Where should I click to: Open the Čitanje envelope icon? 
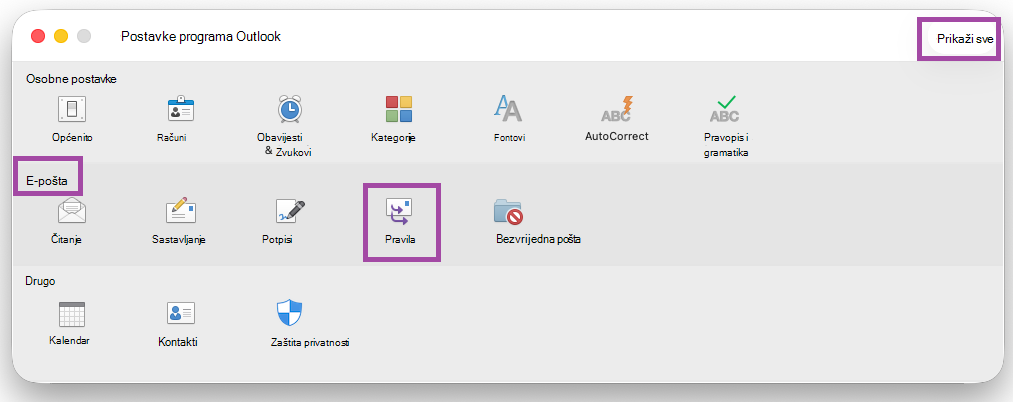(x=72, y=211)
